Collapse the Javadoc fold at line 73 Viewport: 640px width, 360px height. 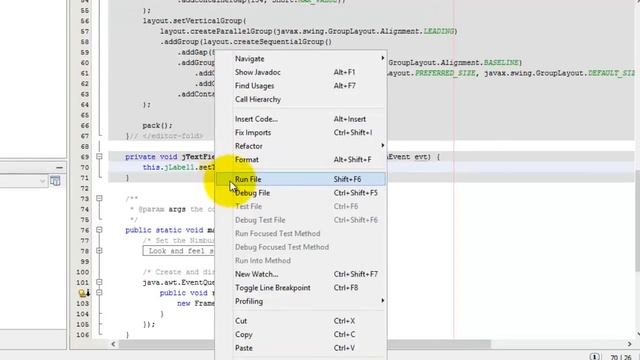(99, 198)
